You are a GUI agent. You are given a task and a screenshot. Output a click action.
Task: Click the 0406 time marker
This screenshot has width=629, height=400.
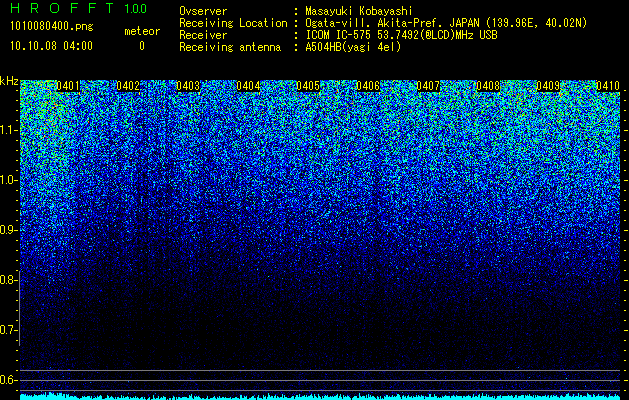368,86
